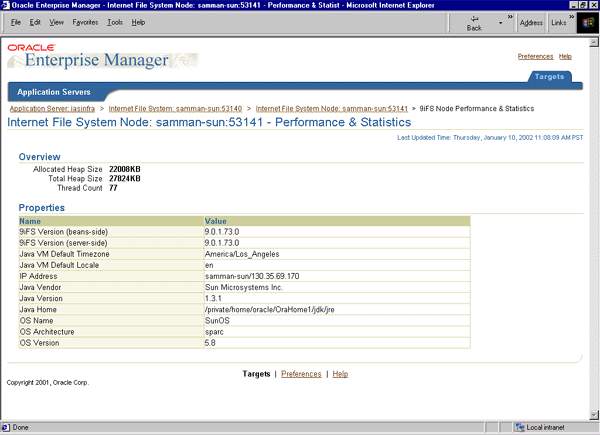Open the footer Preferences link
The image size is (600, 435).
[x=301, y=374]
